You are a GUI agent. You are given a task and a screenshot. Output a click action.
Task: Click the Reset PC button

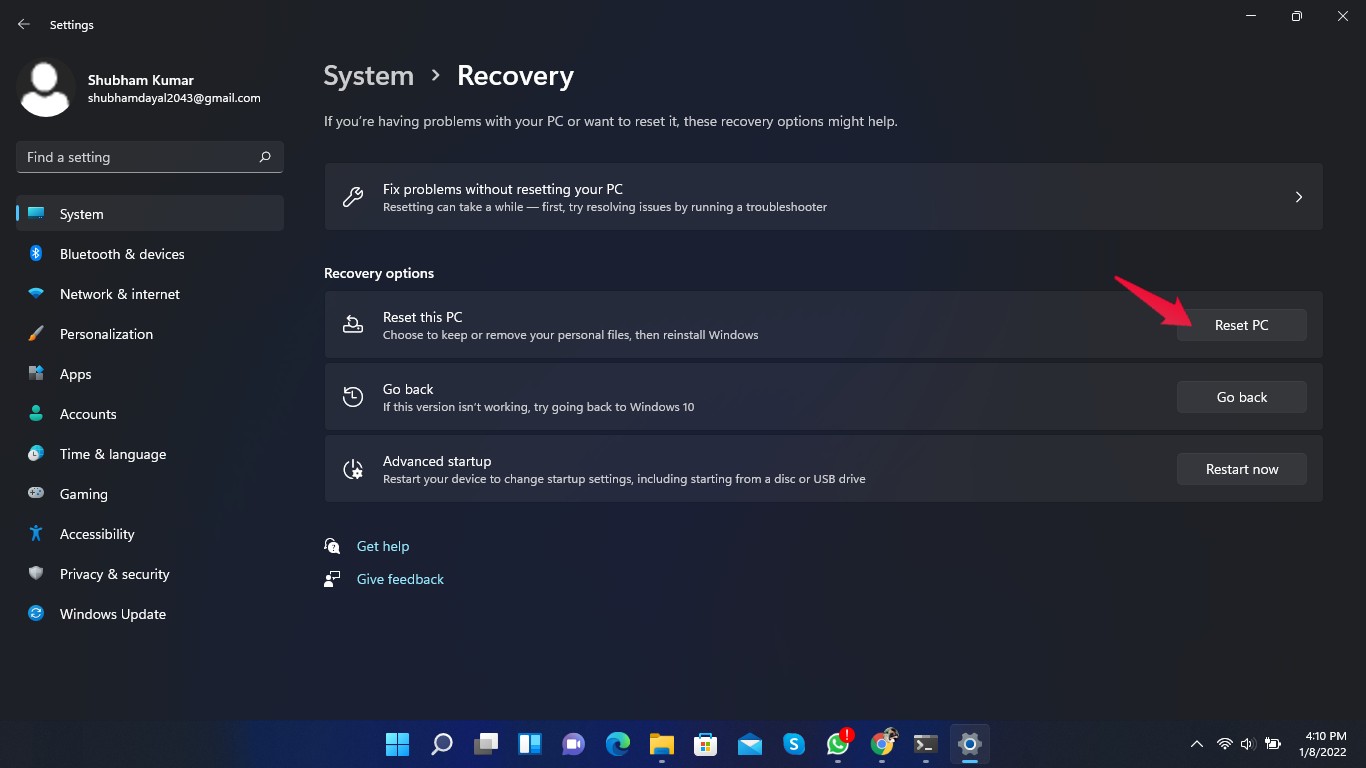coord(1241,324)
